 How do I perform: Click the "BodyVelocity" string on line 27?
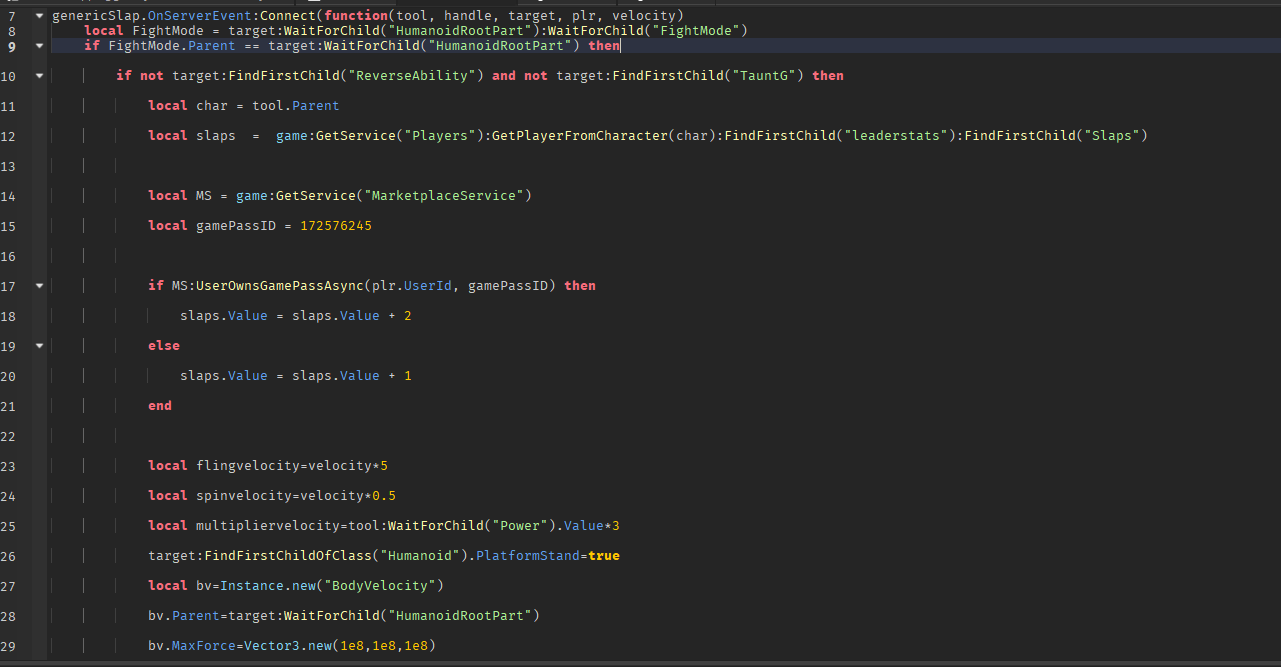click(380, 586)
